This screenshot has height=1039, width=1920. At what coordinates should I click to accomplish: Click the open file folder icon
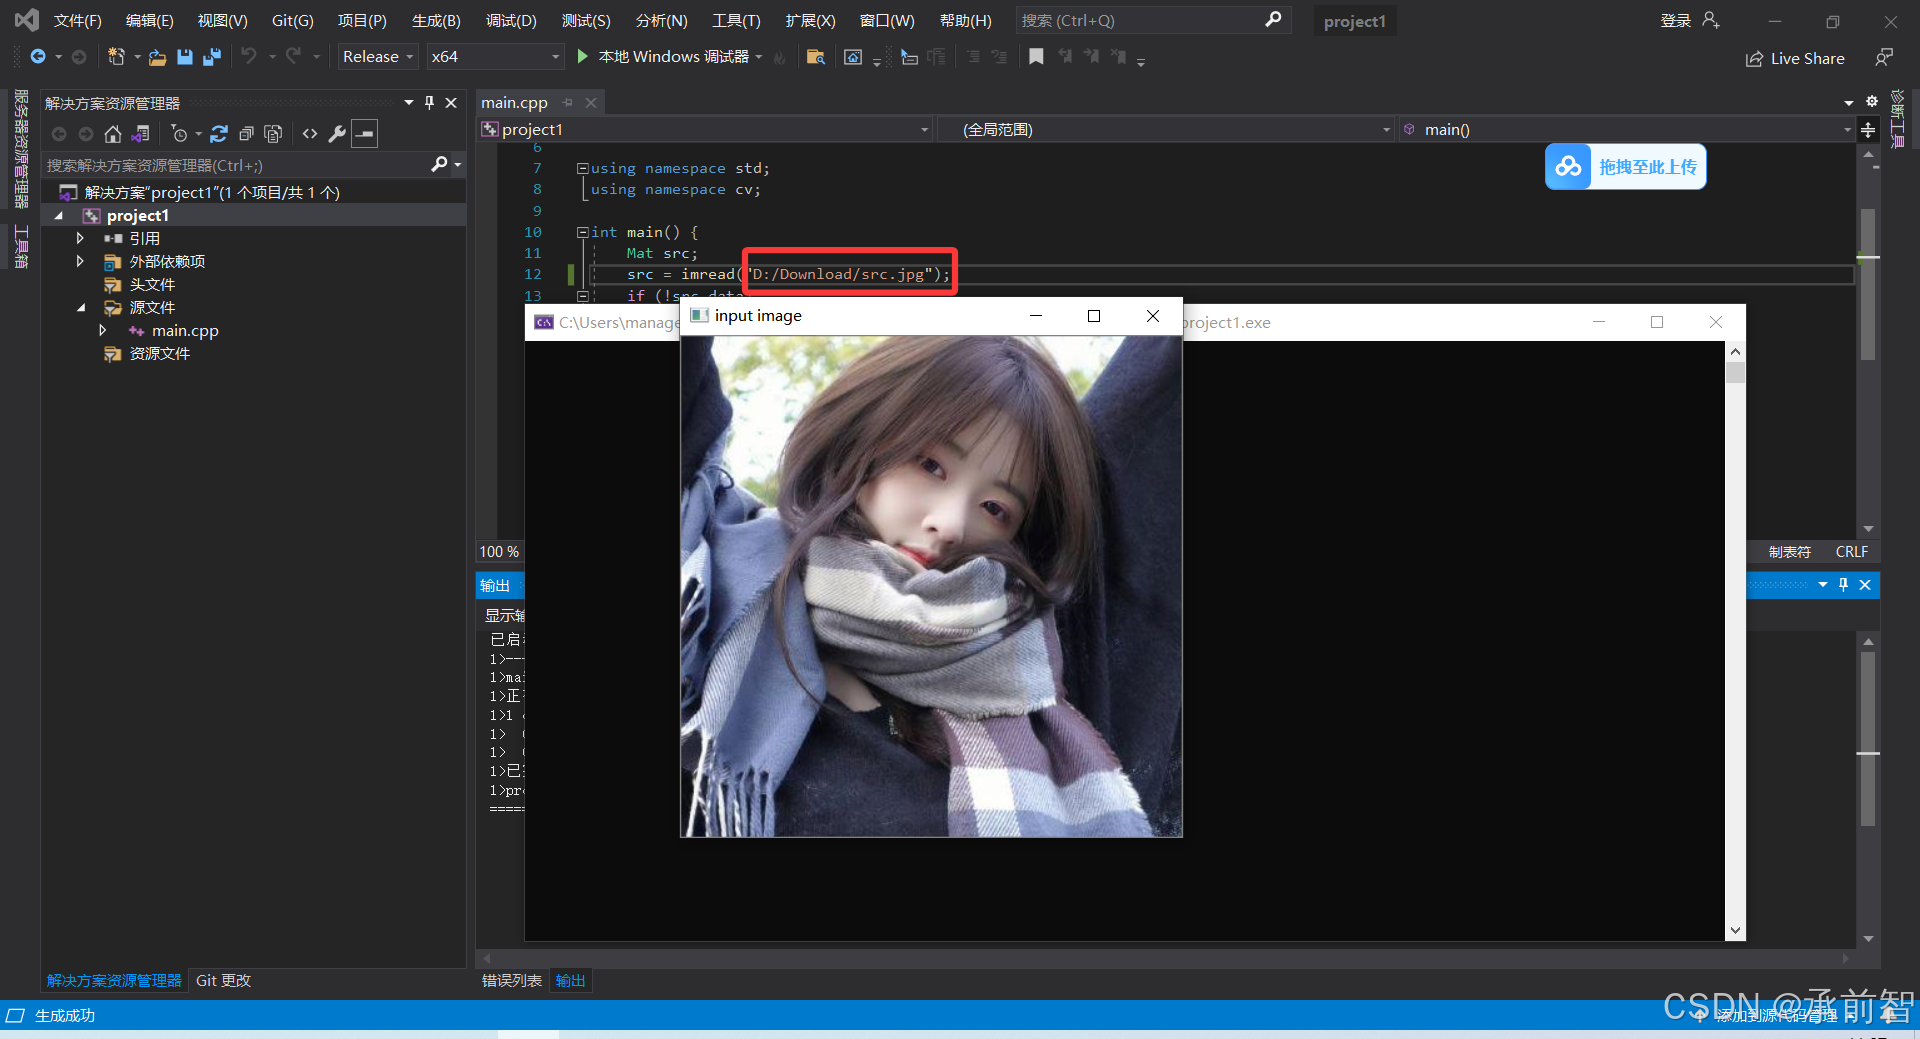157,57
